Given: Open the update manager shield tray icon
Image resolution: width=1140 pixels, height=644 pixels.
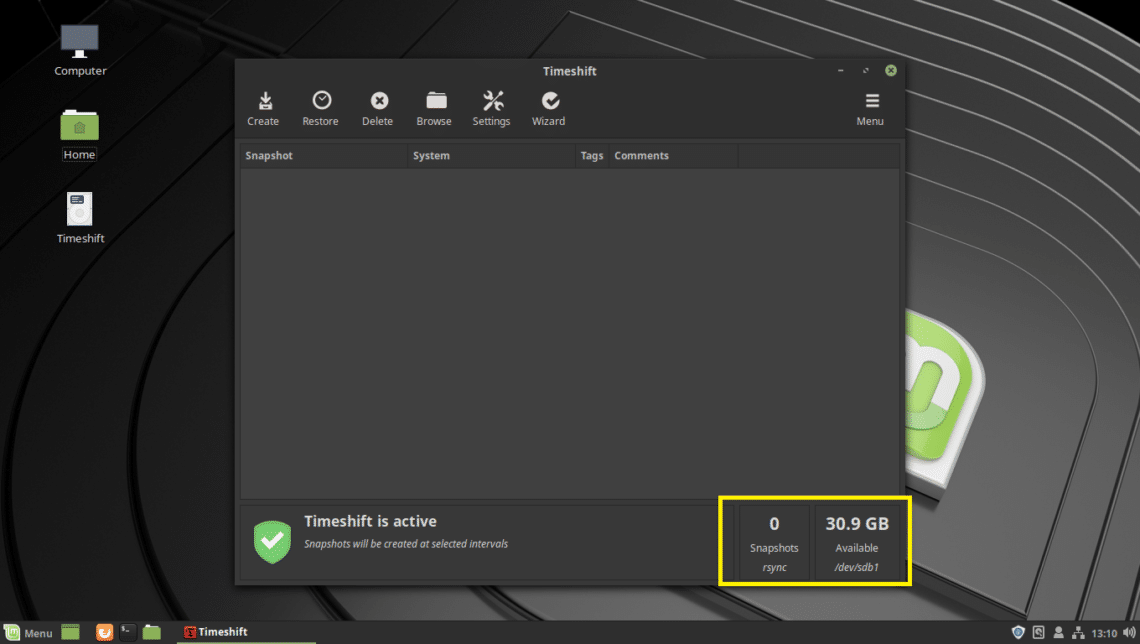Looking at the screenshot, I should 1018,632.
